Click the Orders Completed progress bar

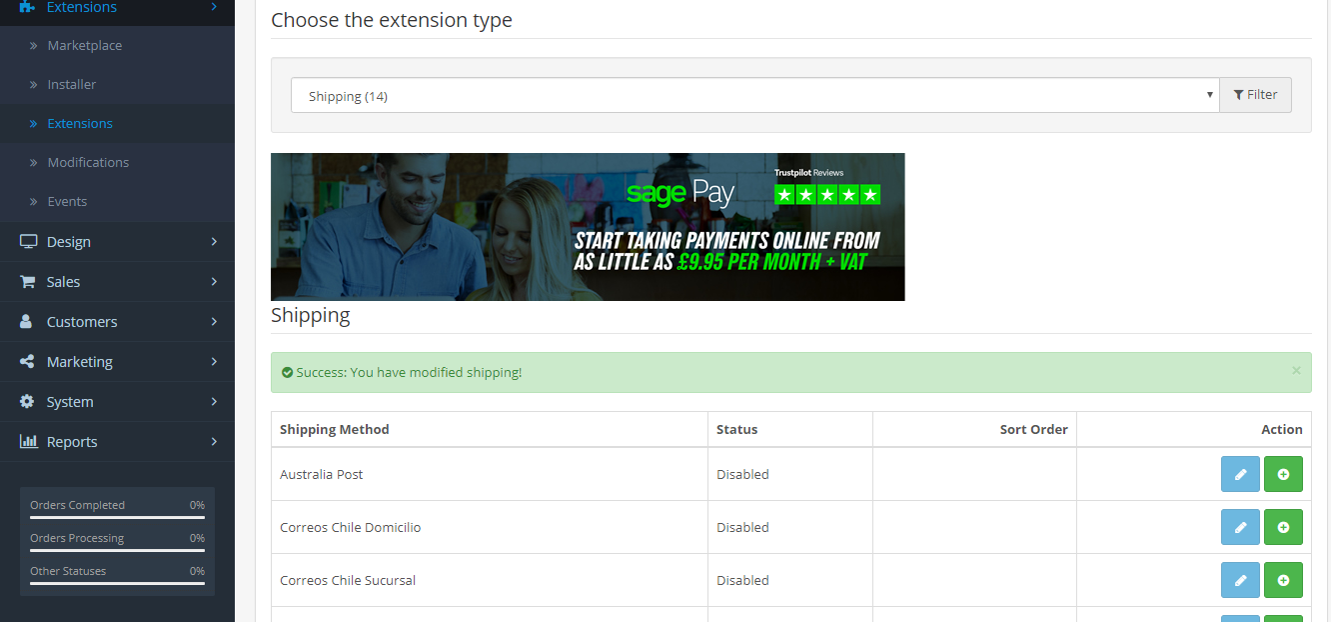117,517
